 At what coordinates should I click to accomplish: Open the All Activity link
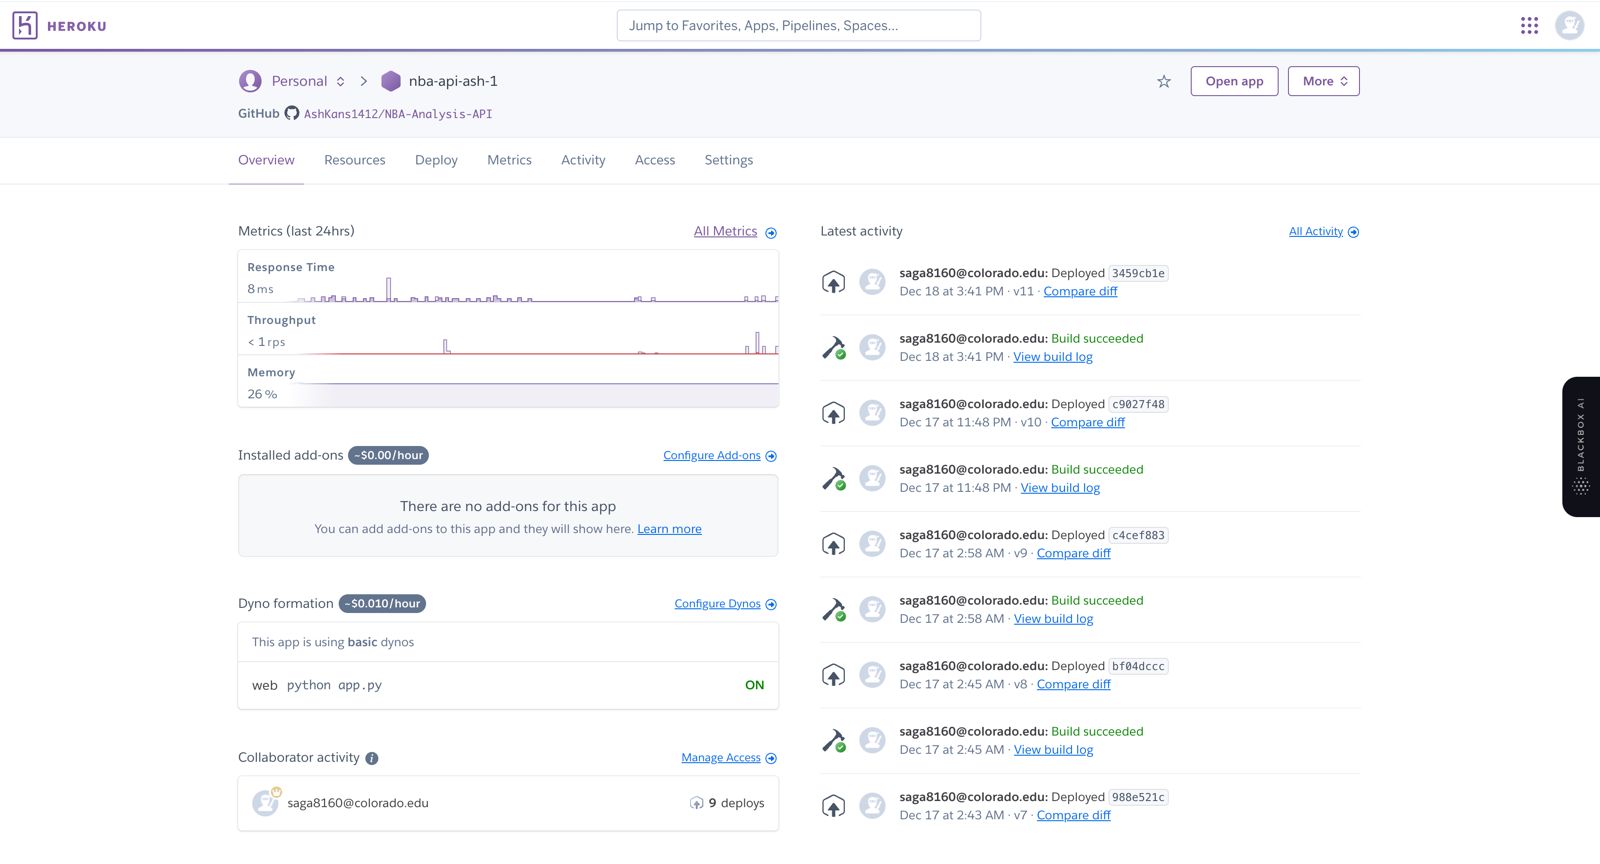[x=1315, y=231]
